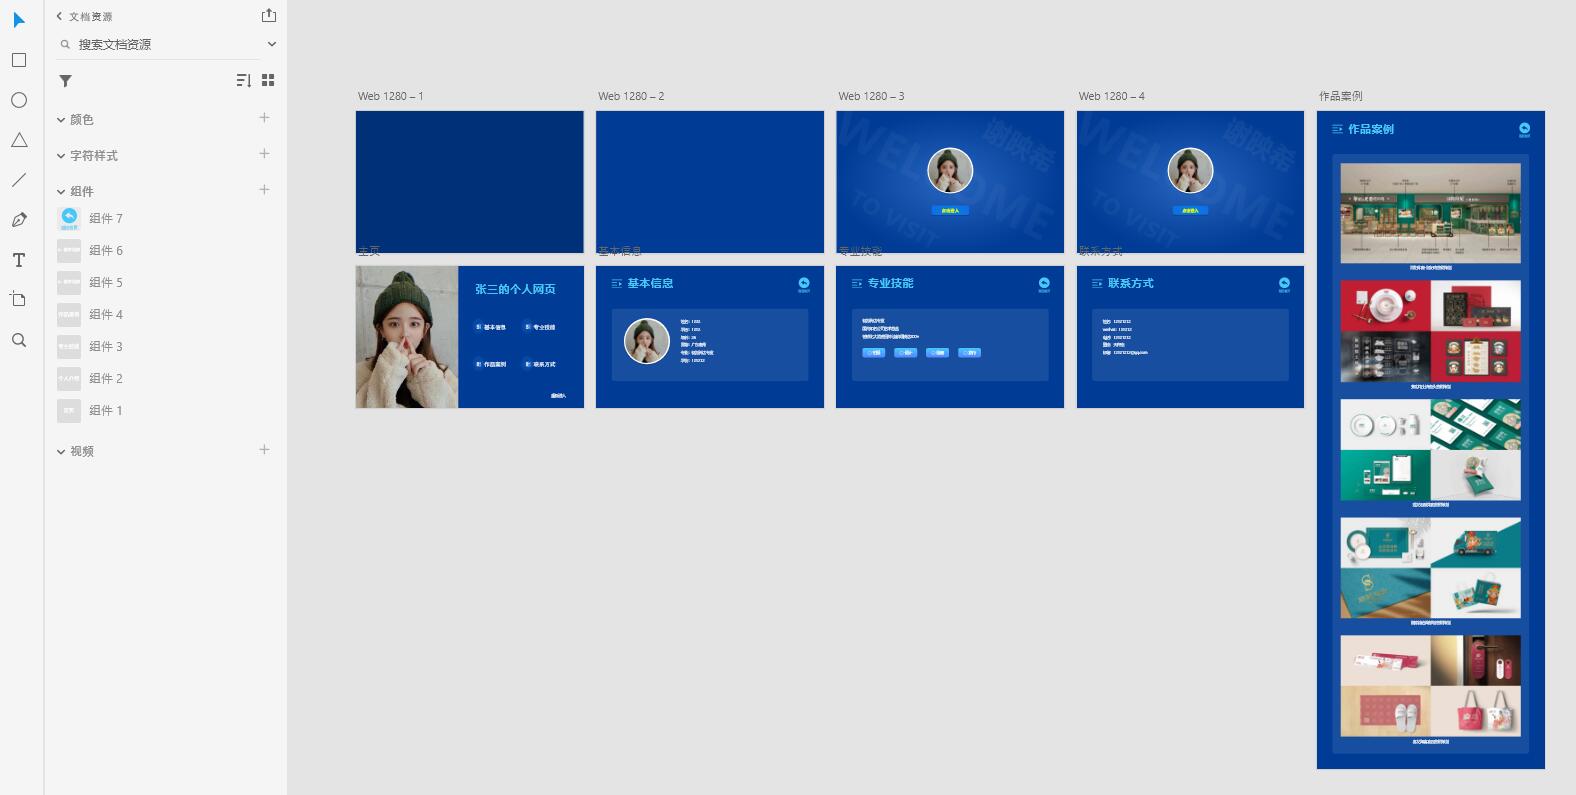This screenshot has width=1576, height=795.
Task: Open the assets filter funnel icon
Action: (x=65, y=81)
